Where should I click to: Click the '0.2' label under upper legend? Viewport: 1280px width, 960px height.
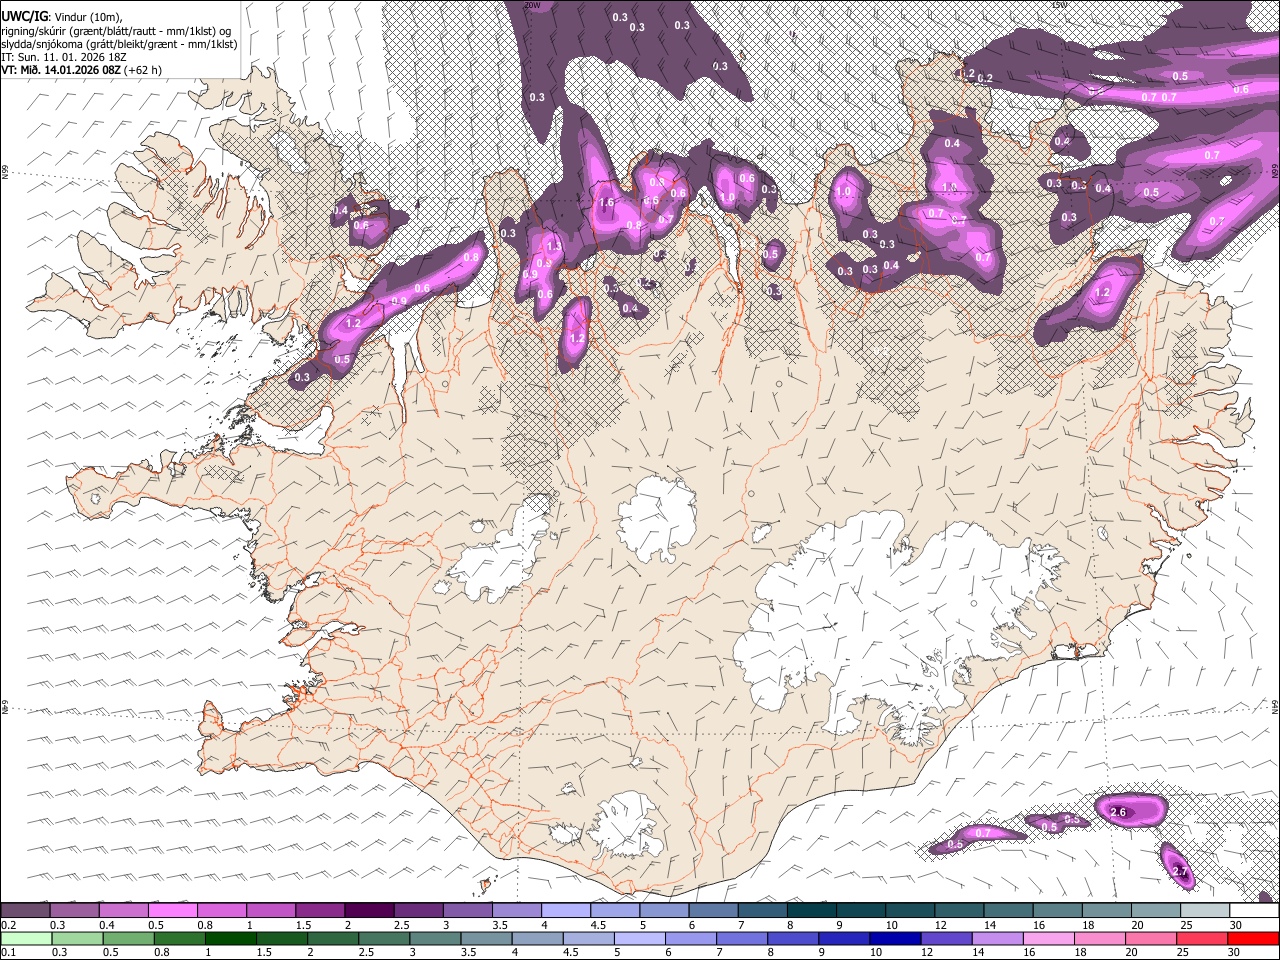pyautogui.click(x=7, y=925)
